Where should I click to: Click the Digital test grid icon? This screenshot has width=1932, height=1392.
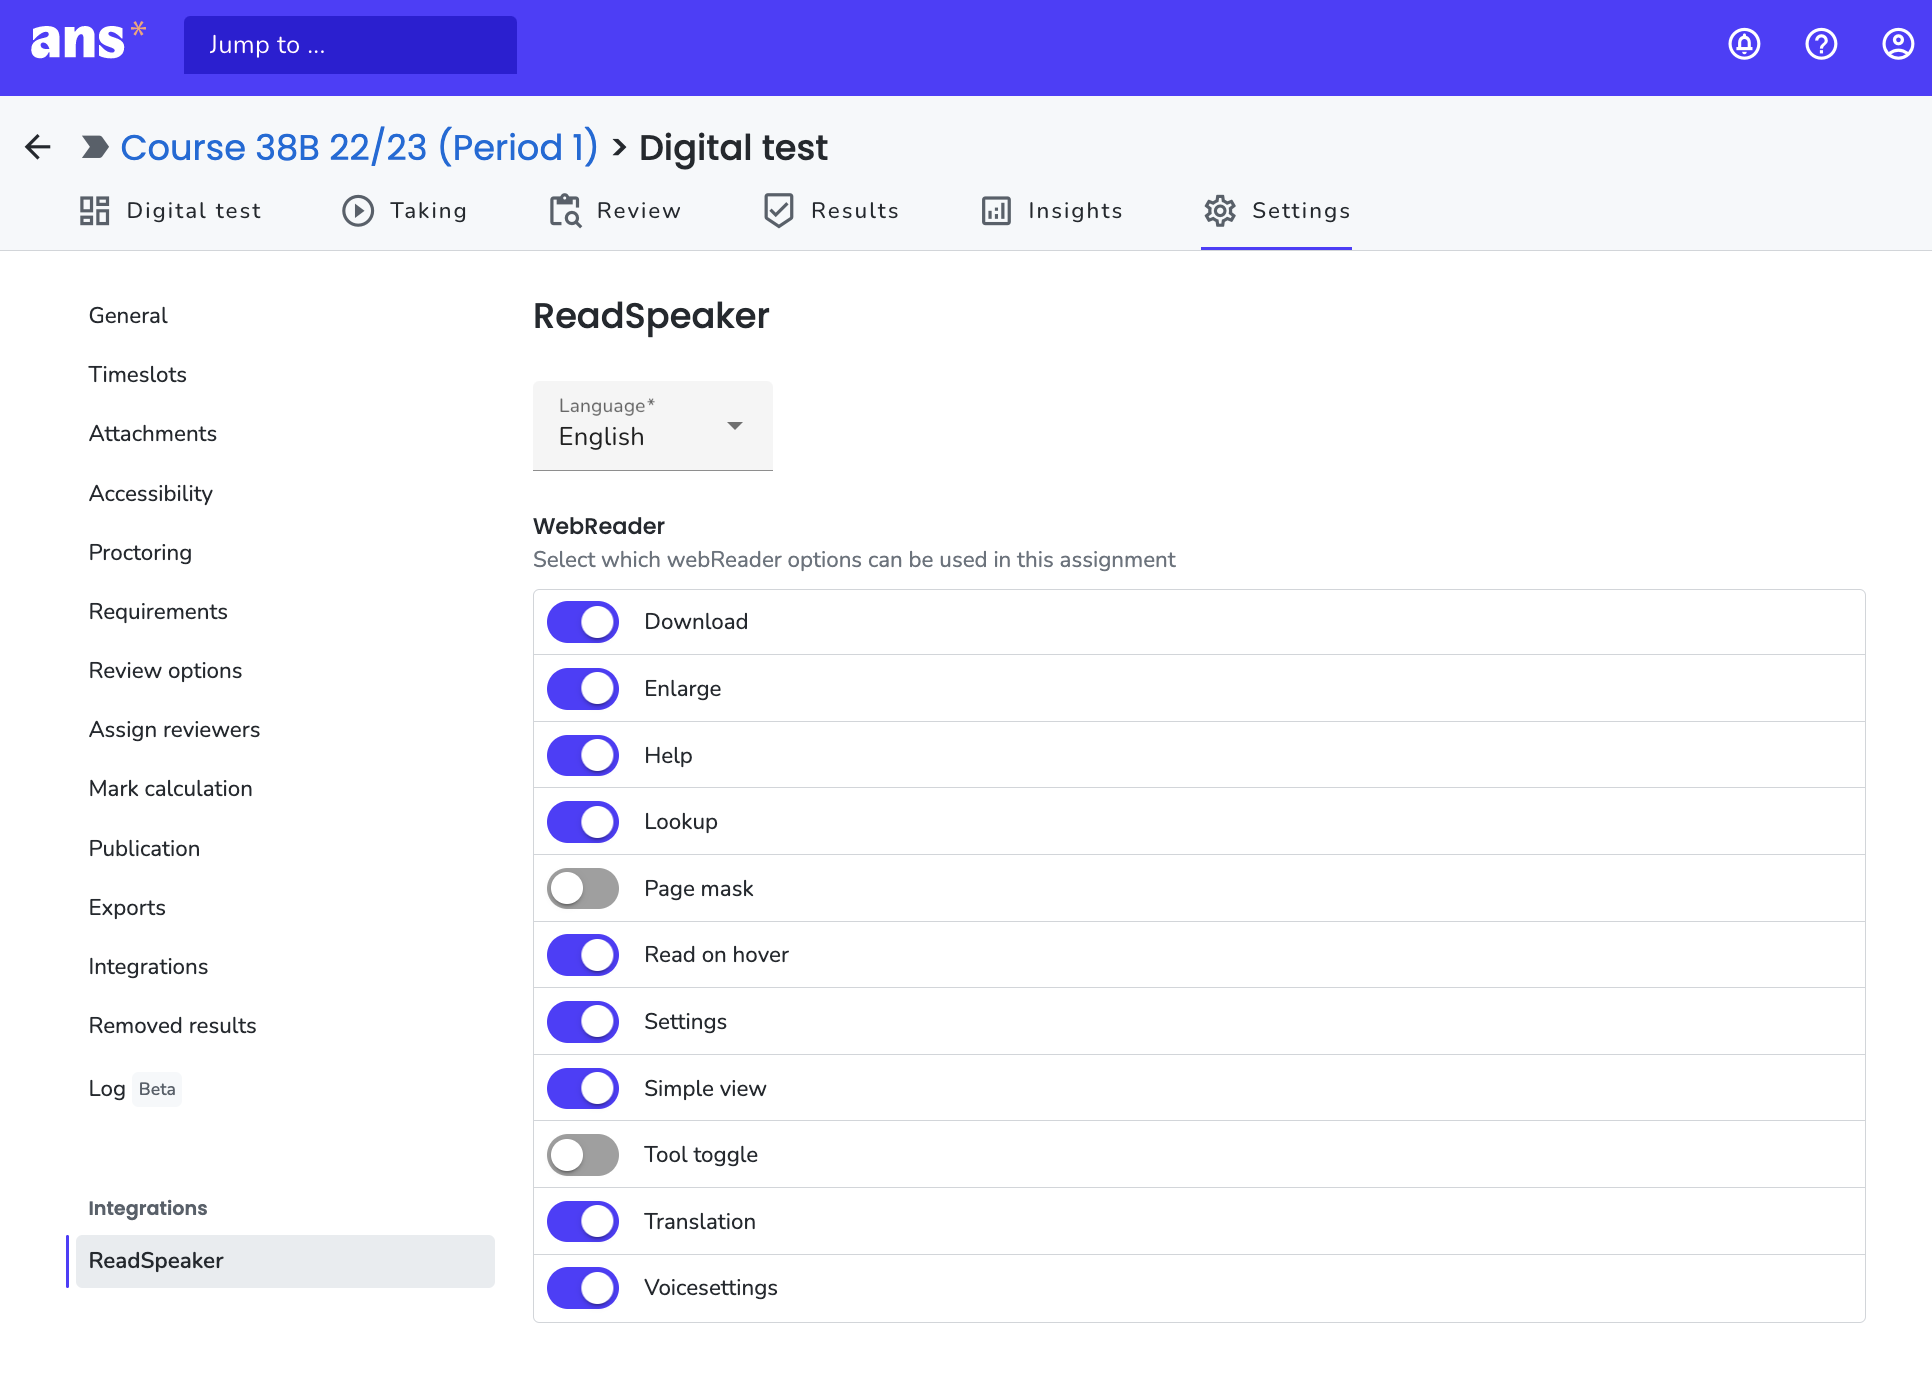click(95, 211)
